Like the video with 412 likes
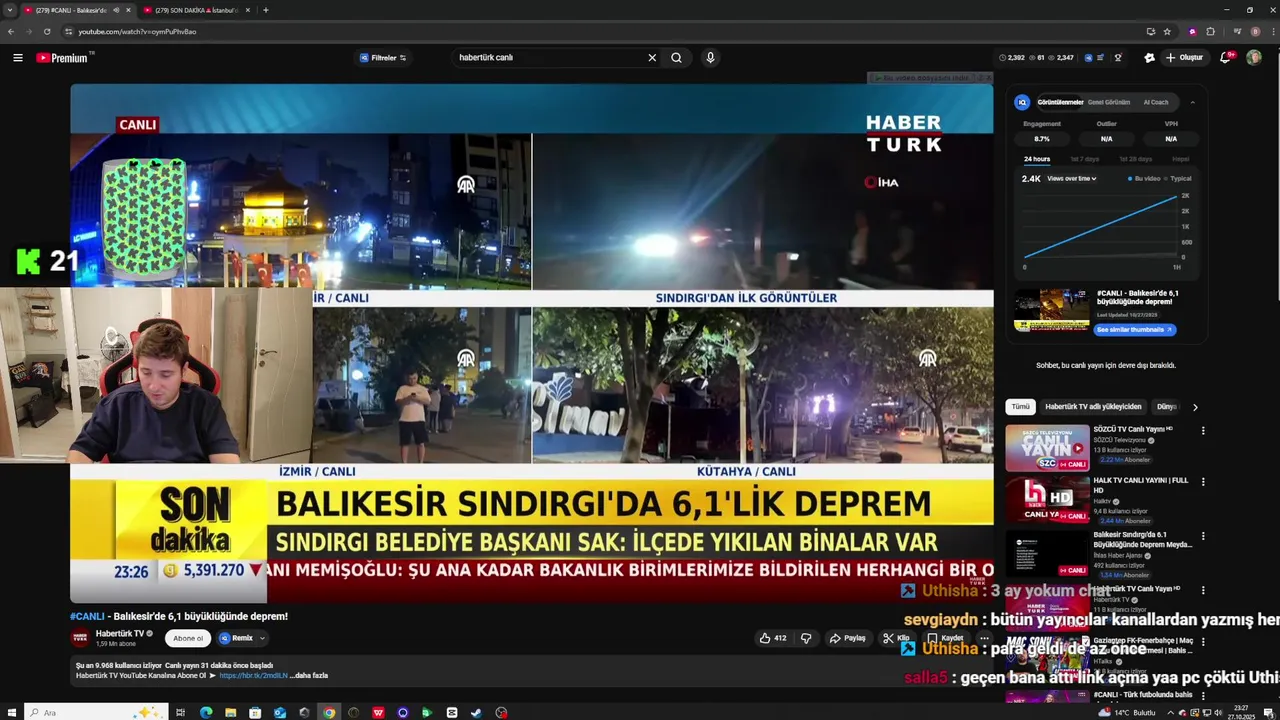1280x720 pixels. point(772,638)
